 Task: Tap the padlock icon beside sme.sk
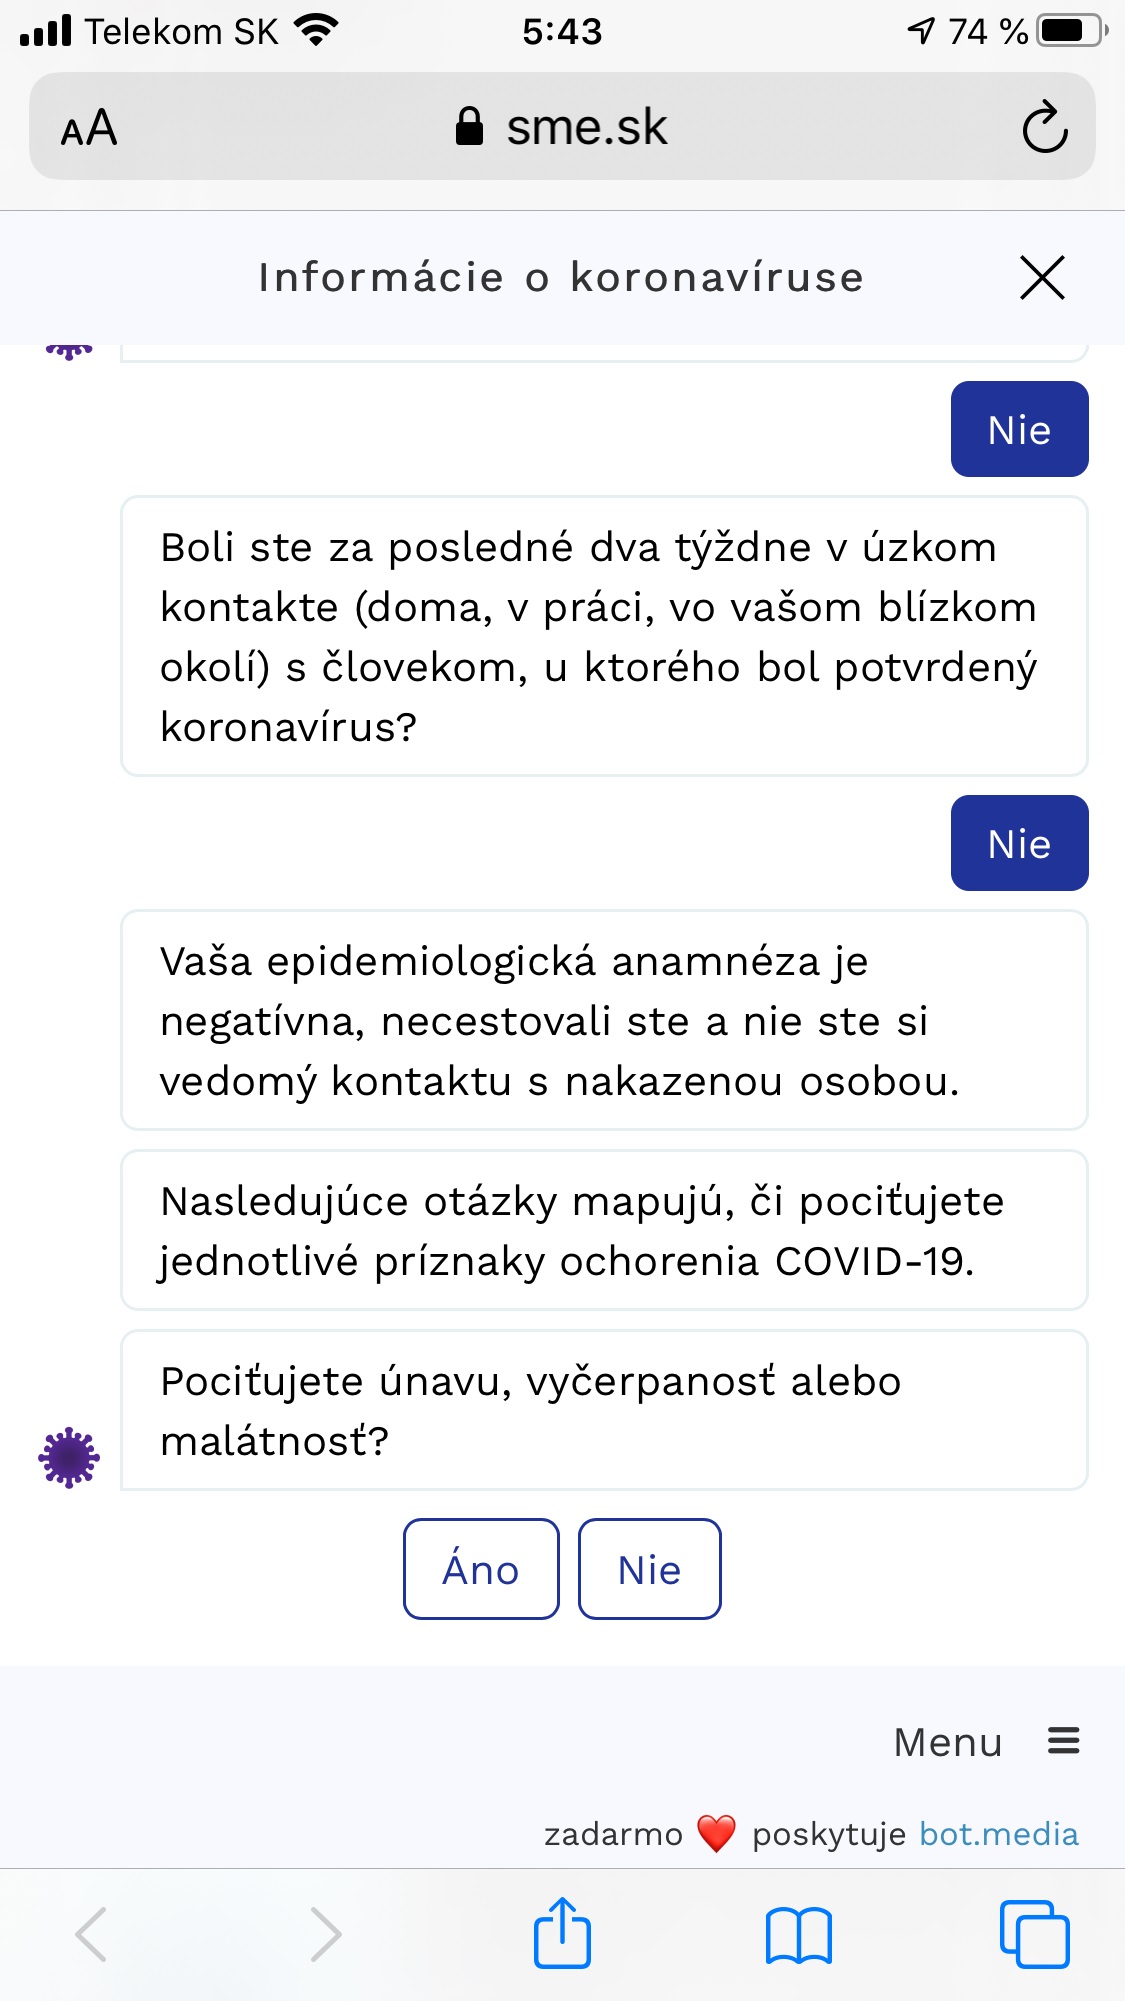tap(469, 127)
